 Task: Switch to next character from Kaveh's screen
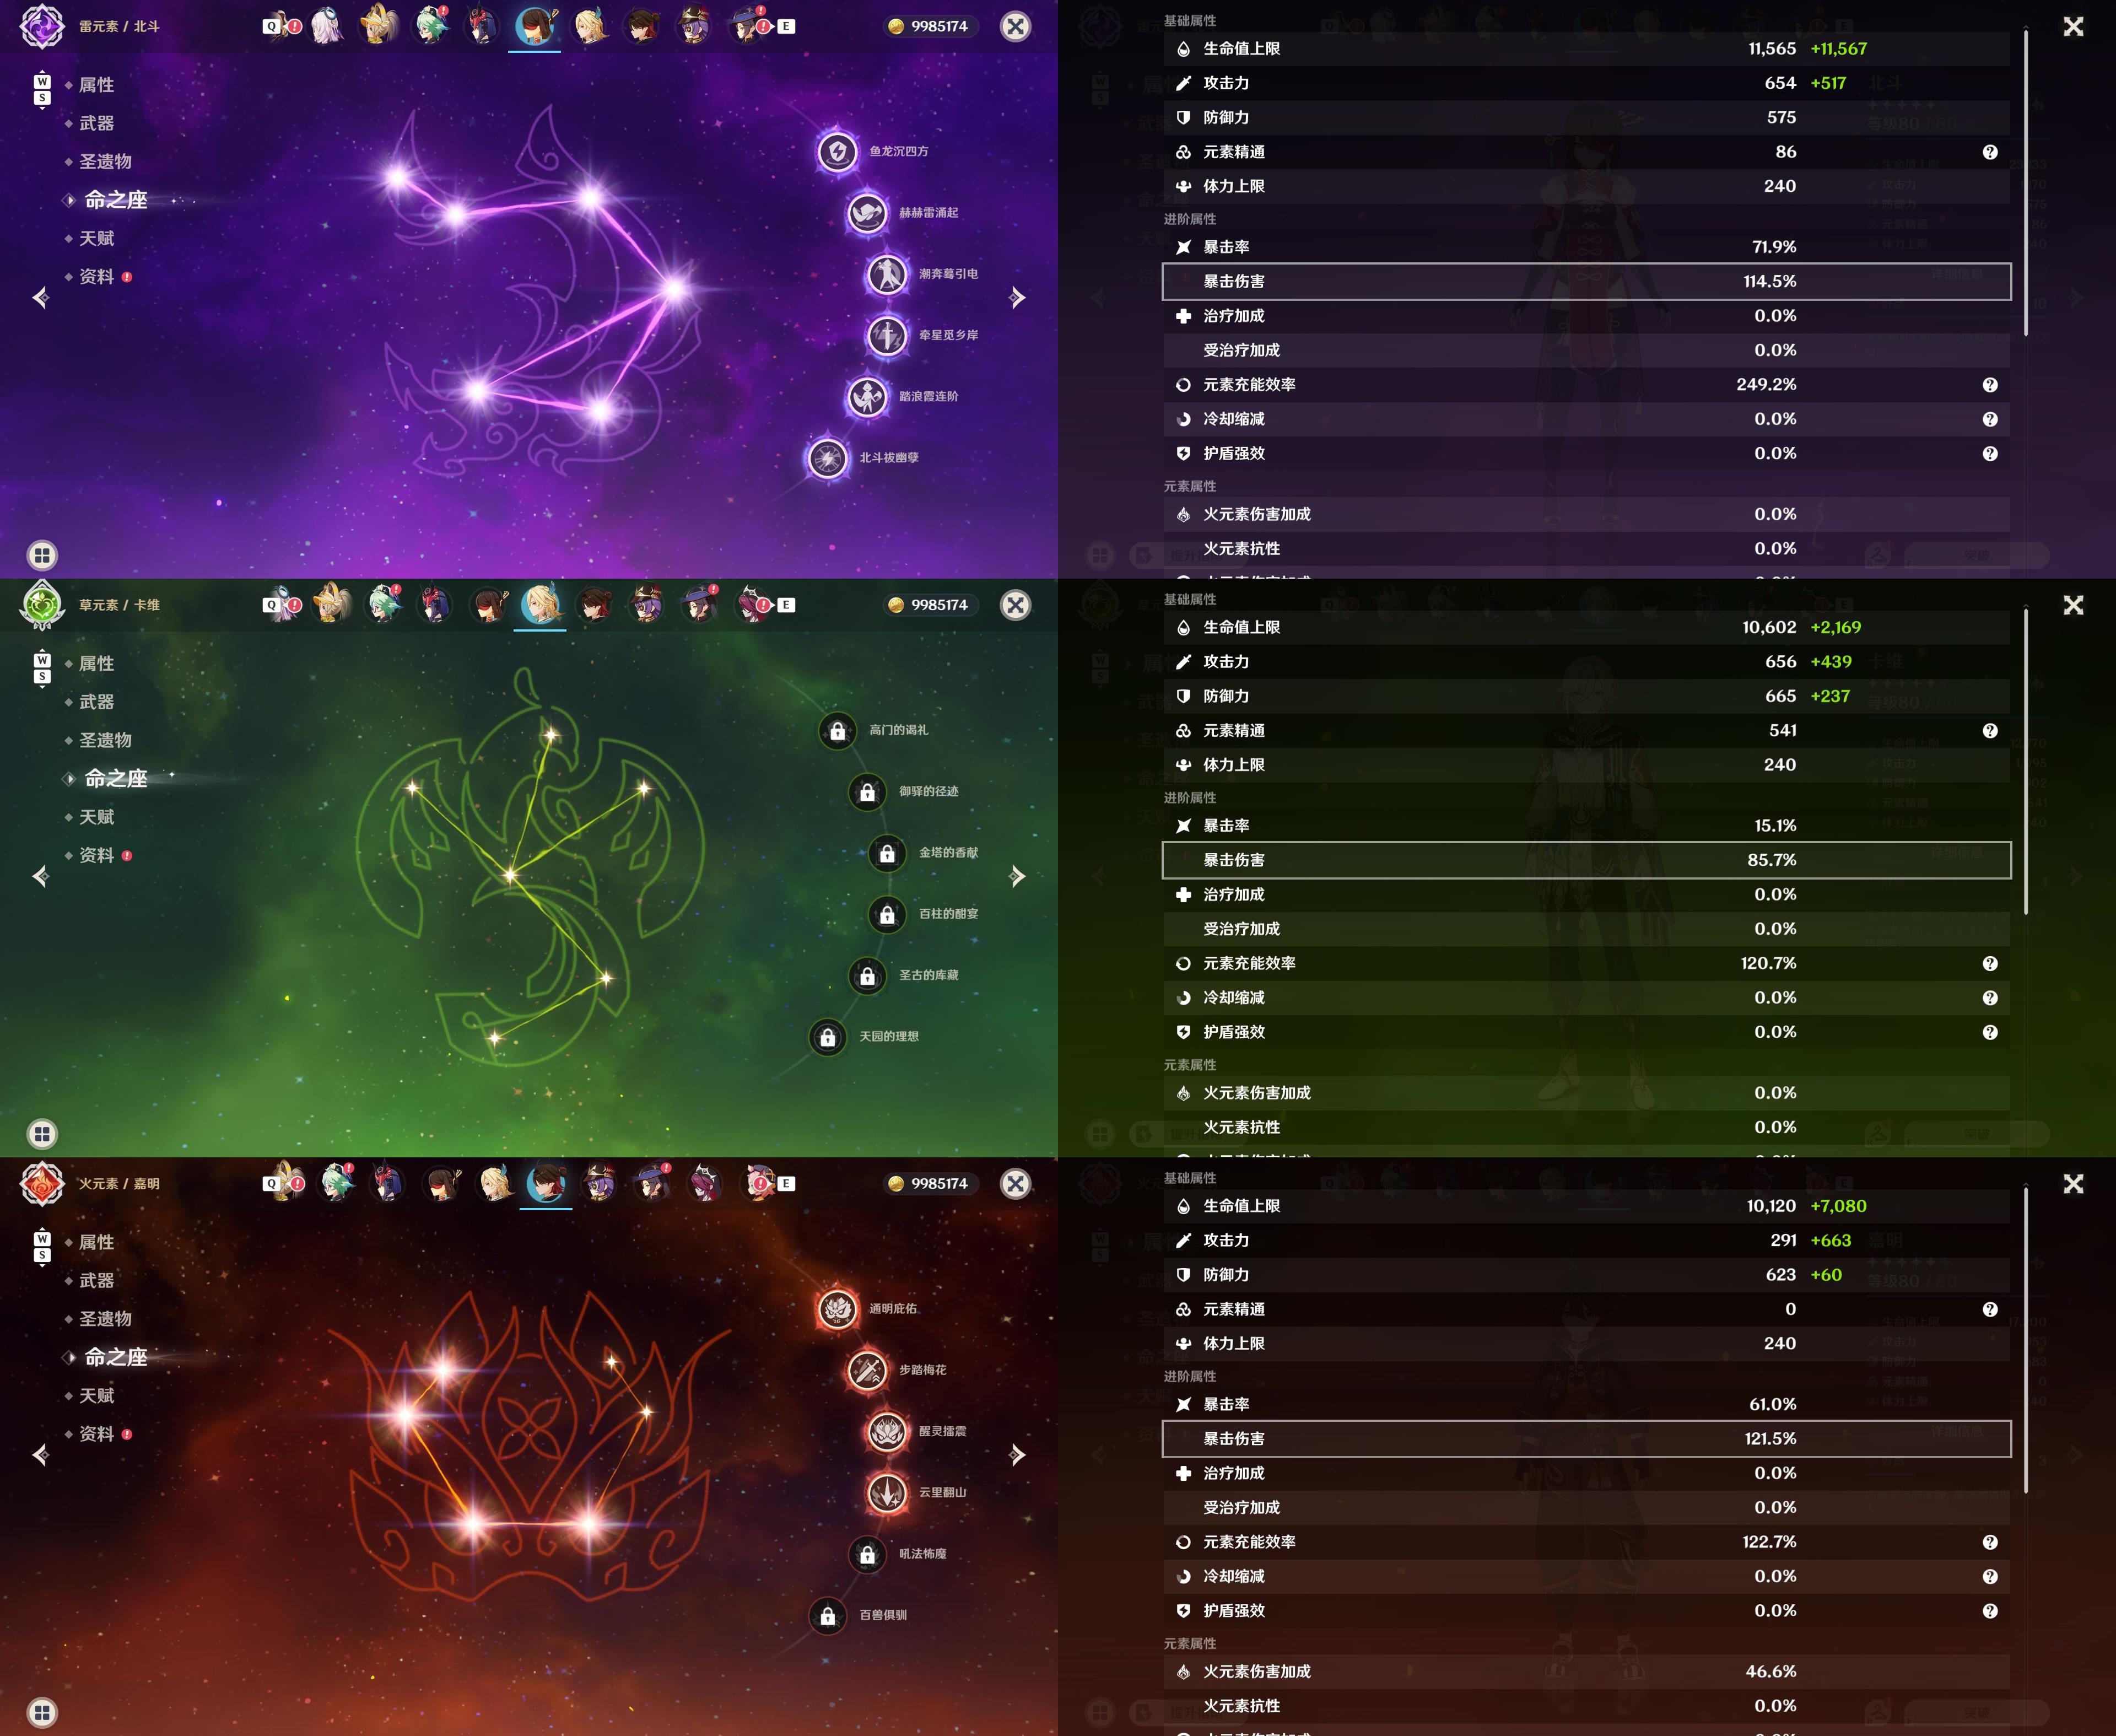(x=1017, y=877)
